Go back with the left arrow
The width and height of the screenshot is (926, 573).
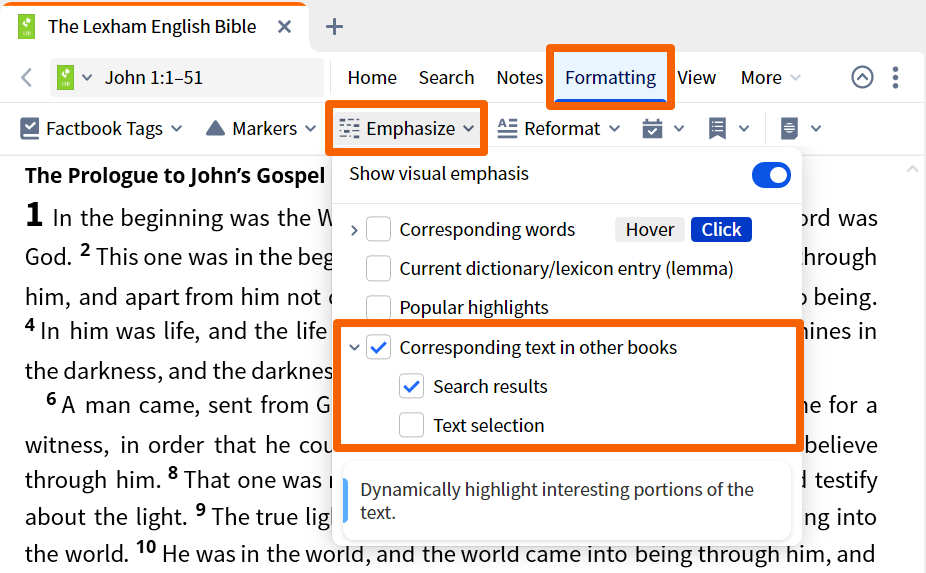27,77
